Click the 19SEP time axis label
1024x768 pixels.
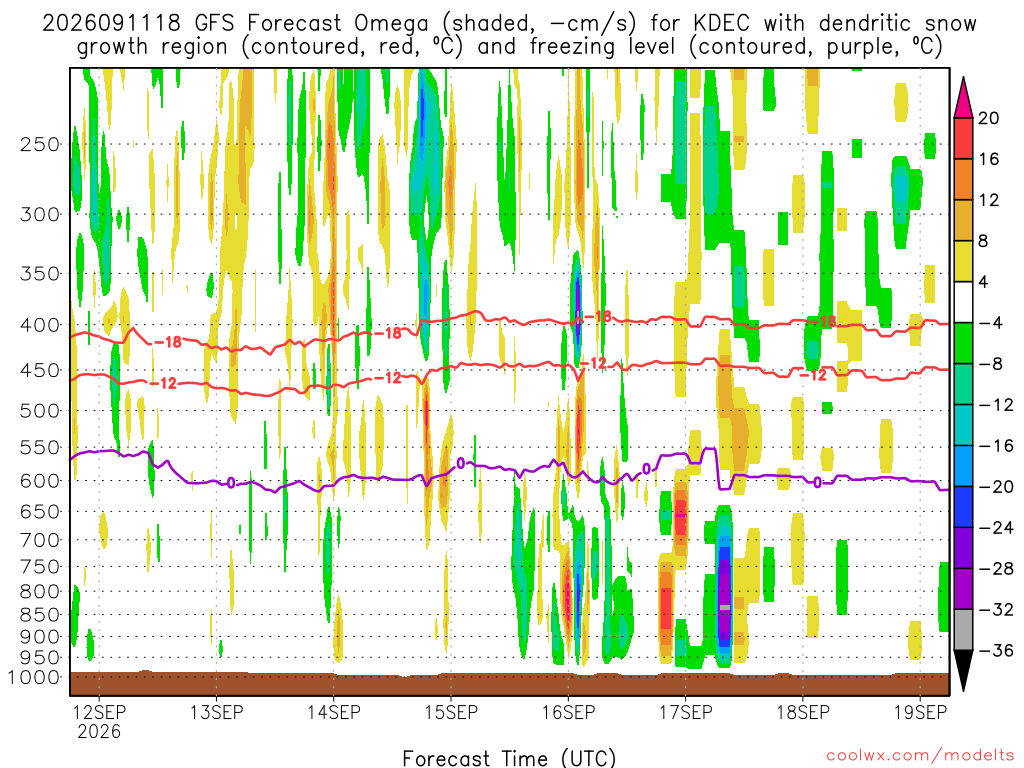point(920,712)
